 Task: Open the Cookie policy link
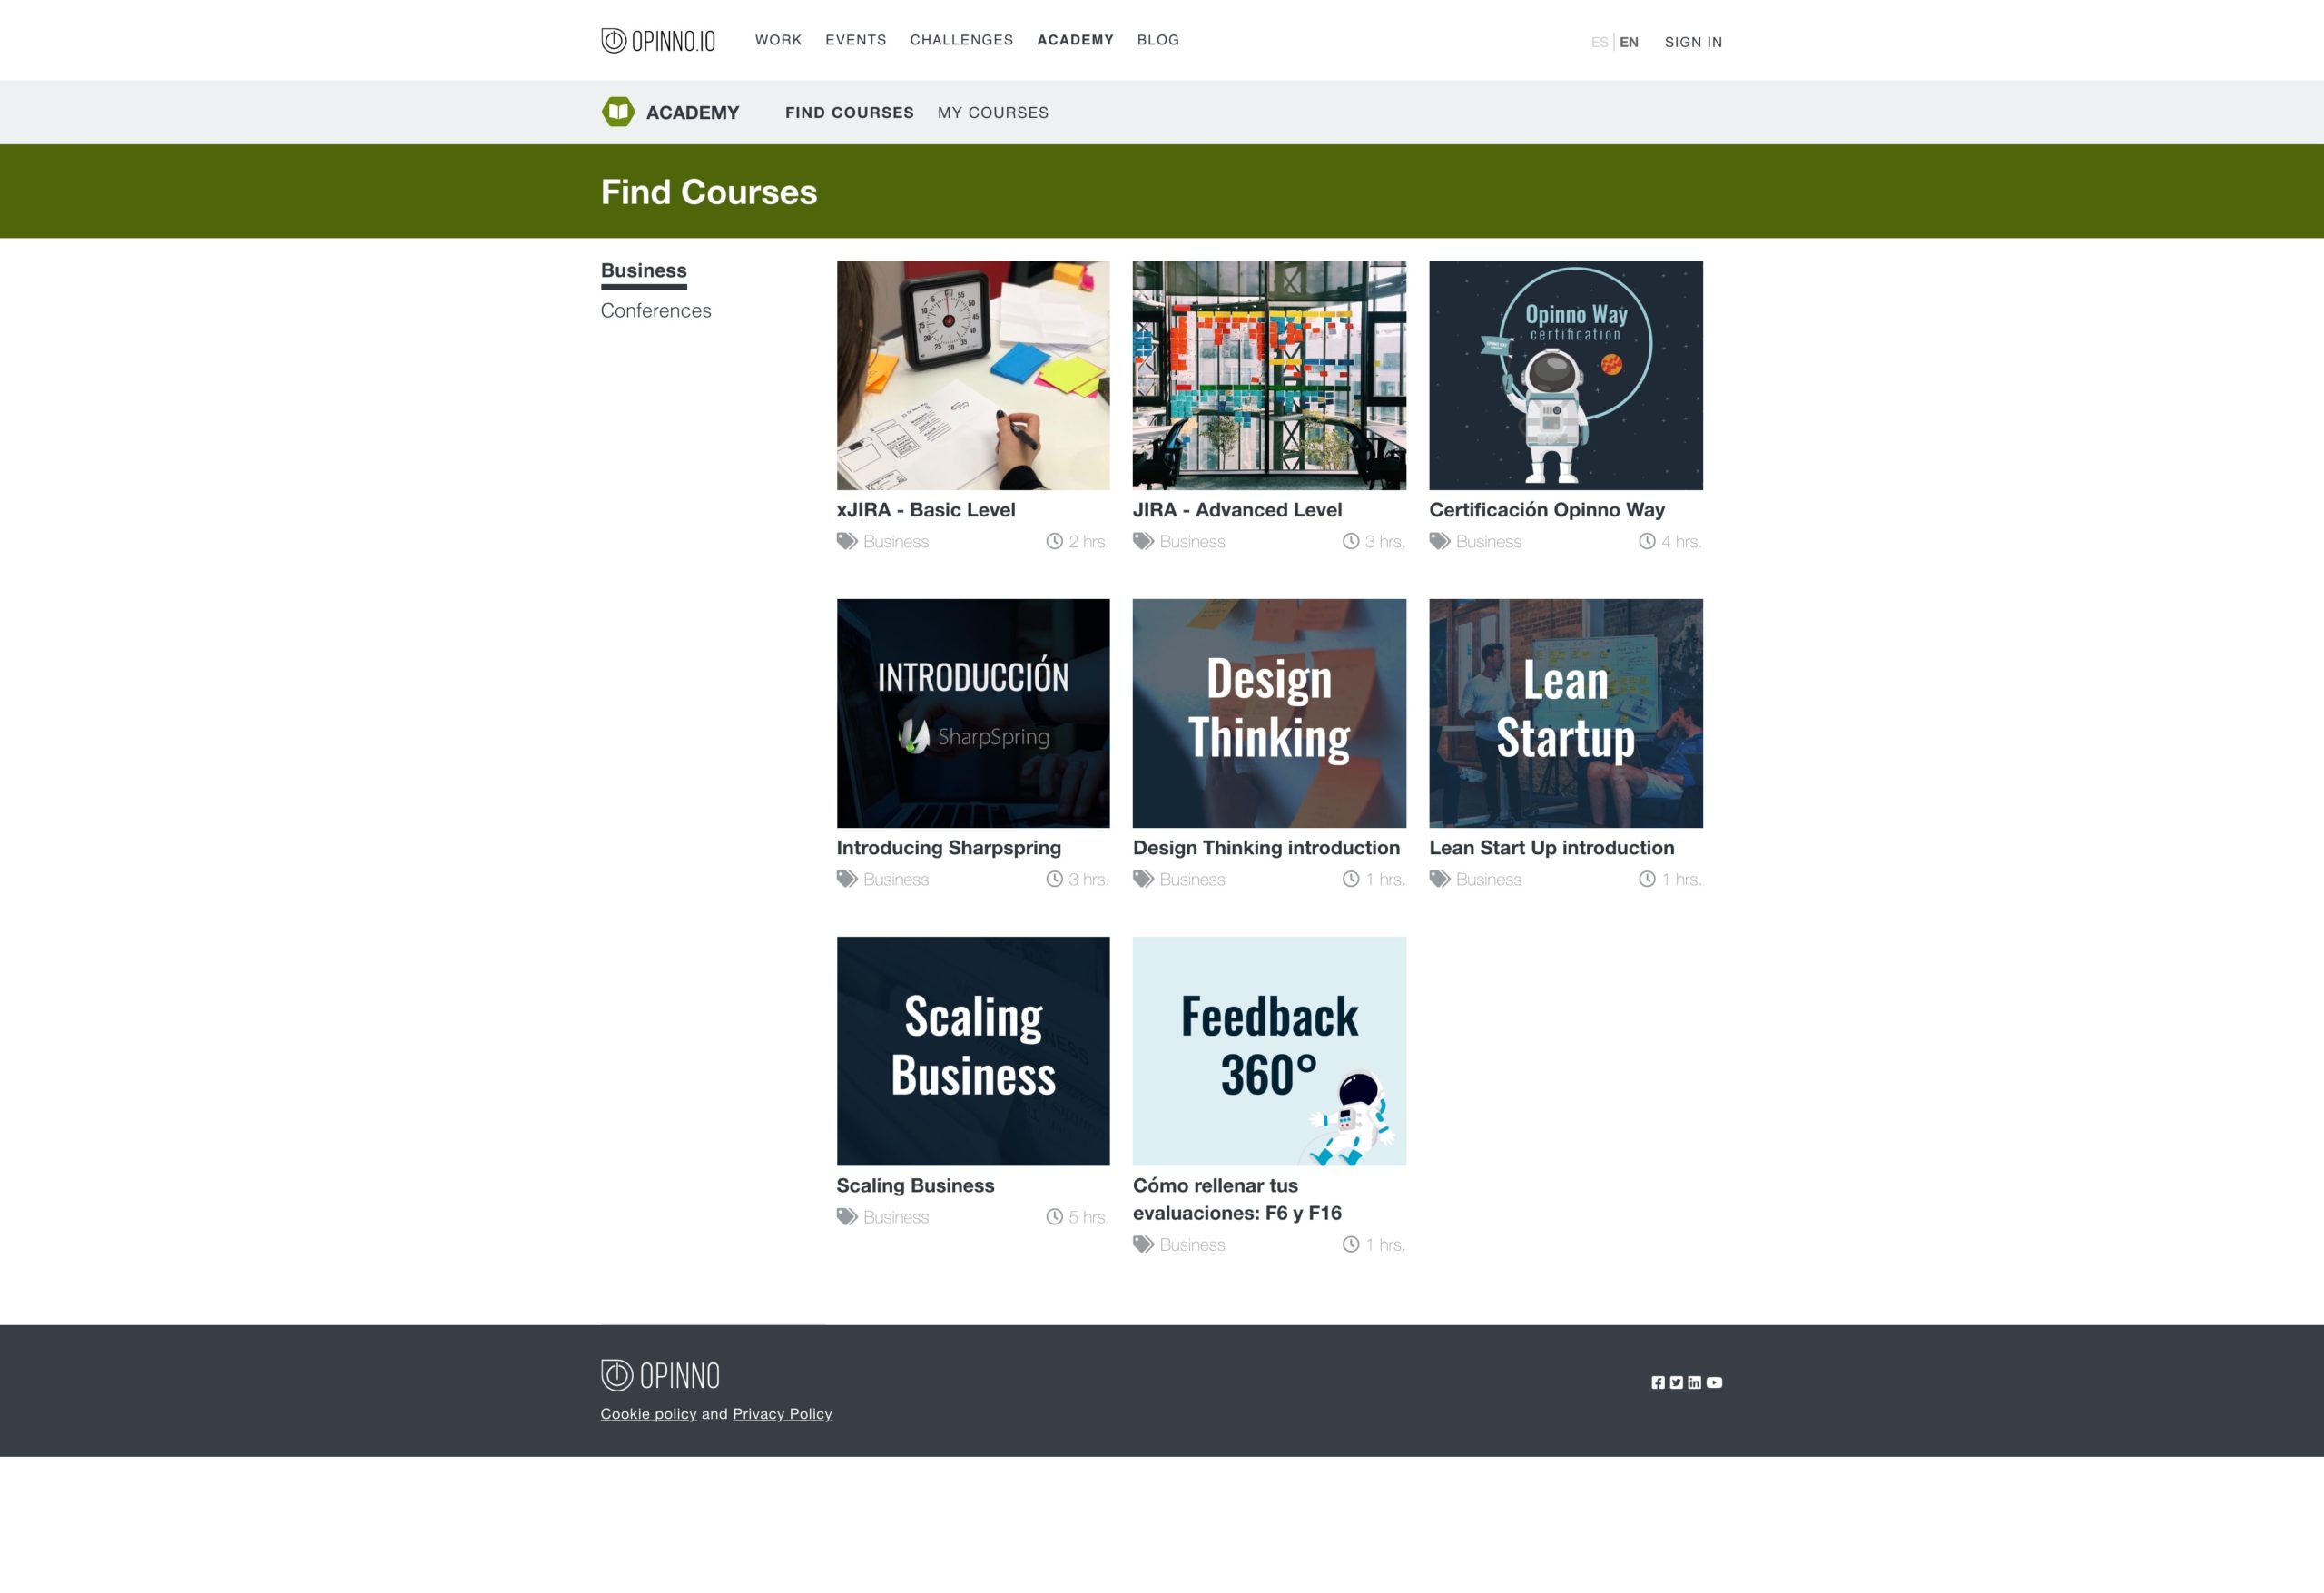[x=648, y=1413]
